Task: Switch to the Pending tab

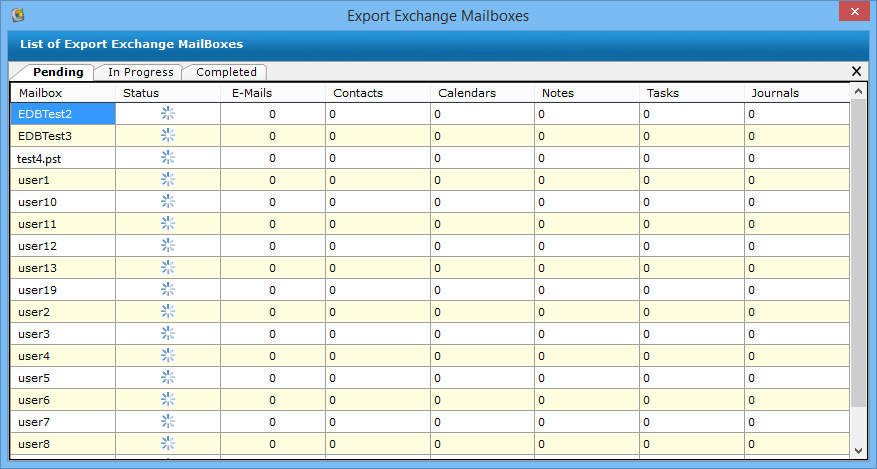Action: coord(58,72)
